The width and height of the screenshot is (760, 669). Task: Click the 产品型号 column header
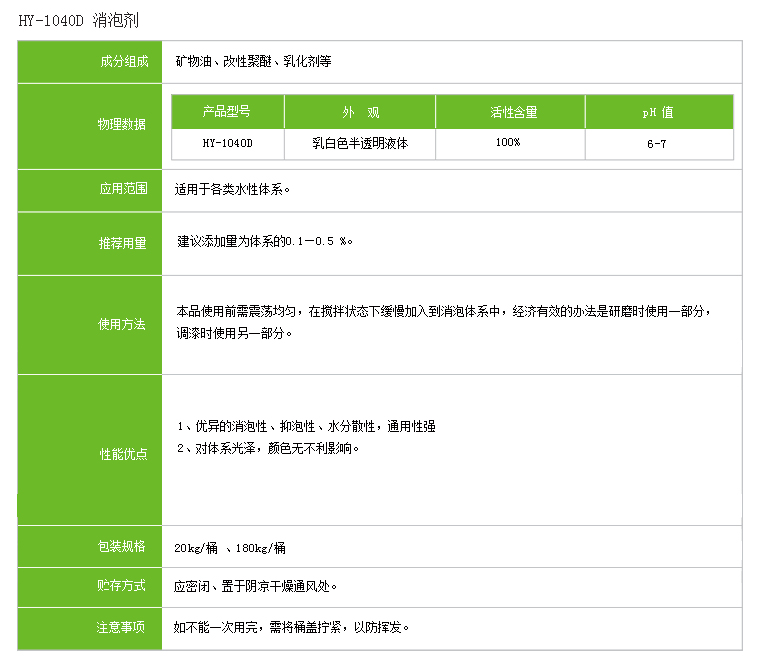(x=227, y=112)
